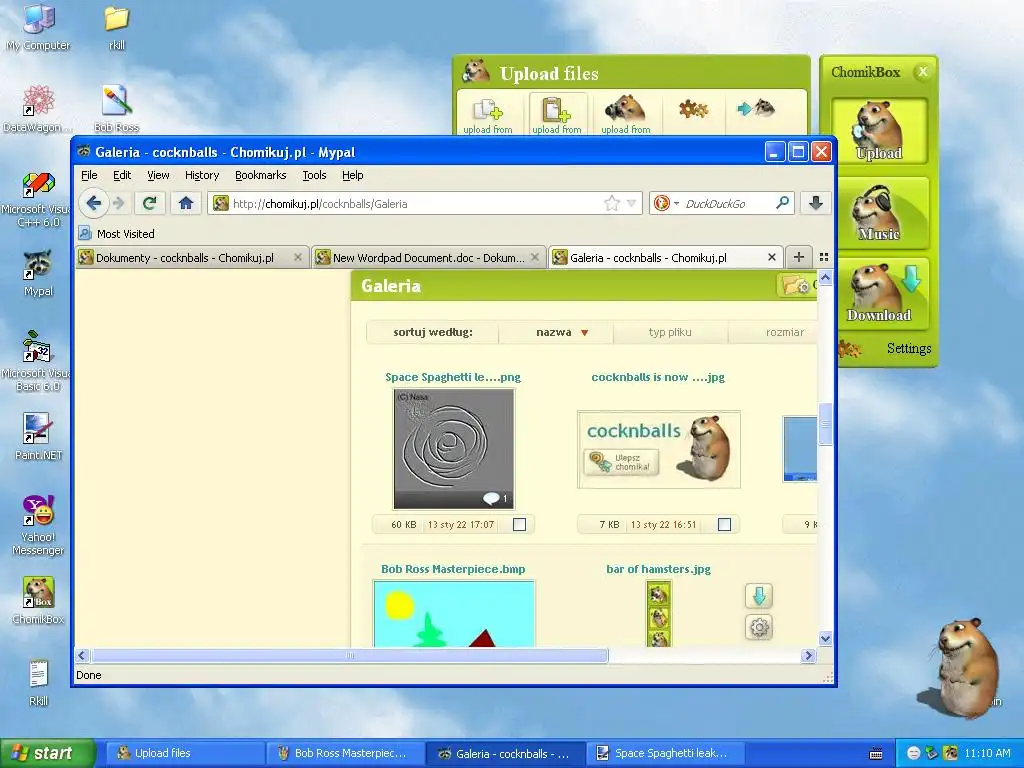Open the History menu
Screen dimensions: 1024x768
tap(202, 175)
